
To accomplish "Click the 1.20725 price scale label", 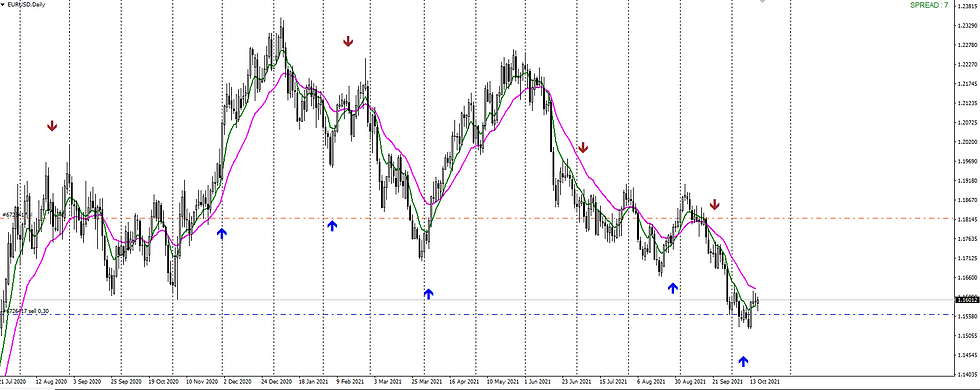I will pos(968,122).
